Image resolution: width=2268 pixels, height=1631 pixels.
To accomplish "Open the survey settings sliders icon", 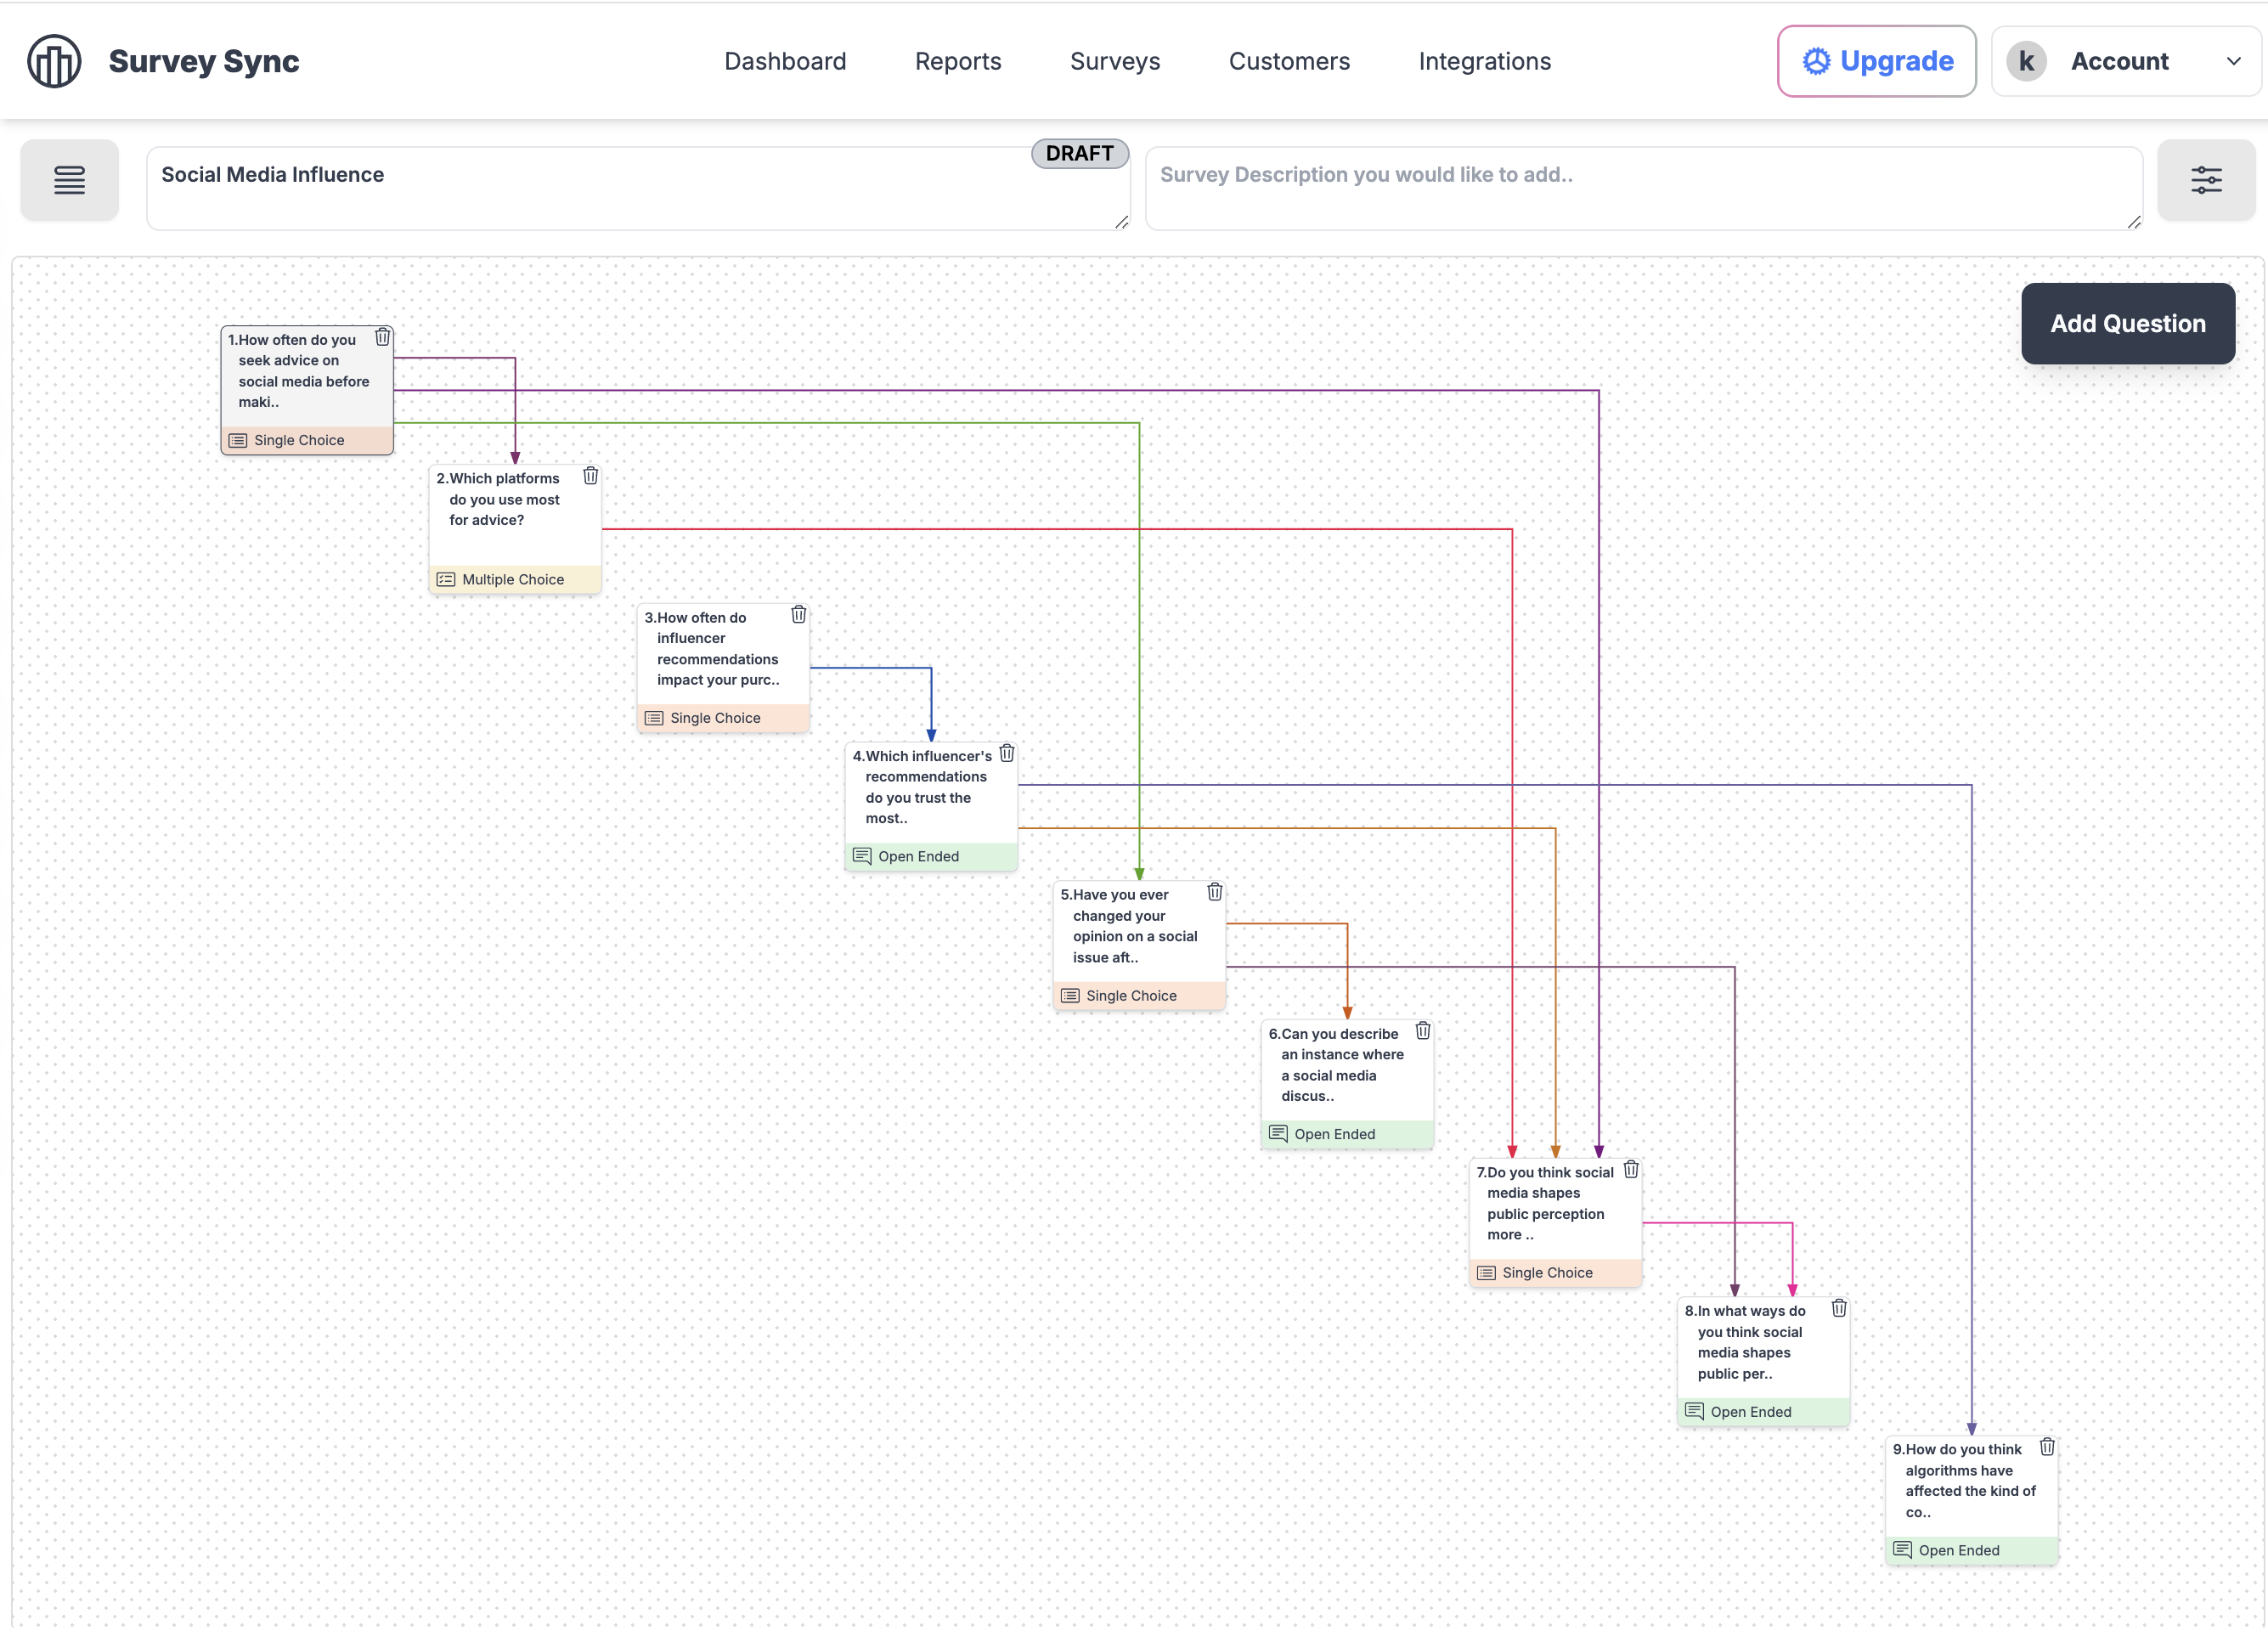I will click(x=2205, y=180).
